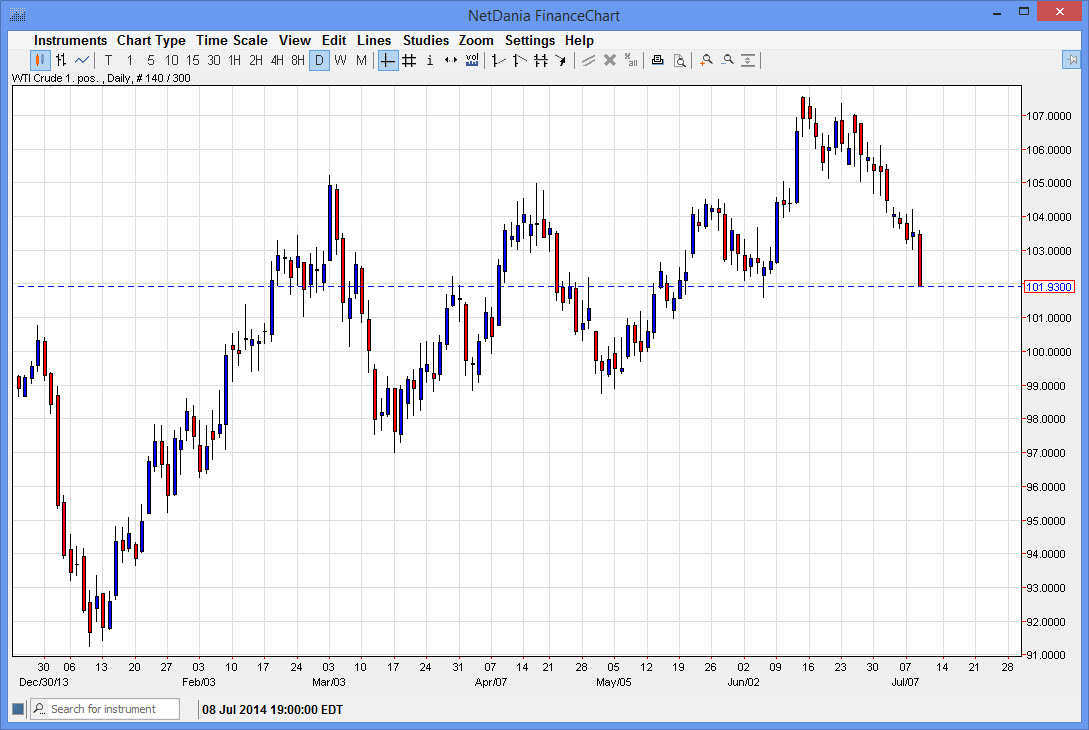Image resolution: width=1089 pixels, height=730 pixels.
Task: Open the Studies menu
Action: pyautogui.click(x=426, y=40)
